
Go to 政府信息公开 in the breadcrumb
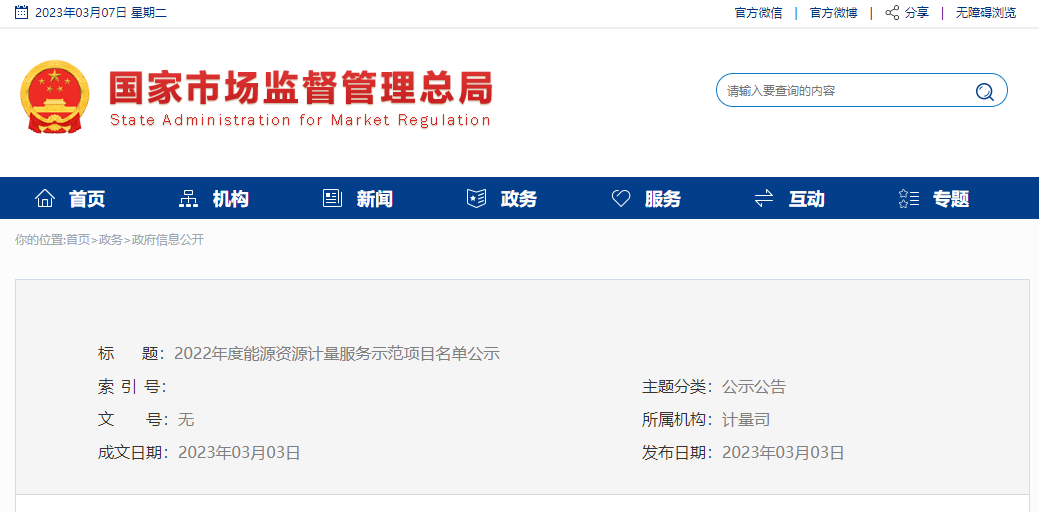click(168, 240)
